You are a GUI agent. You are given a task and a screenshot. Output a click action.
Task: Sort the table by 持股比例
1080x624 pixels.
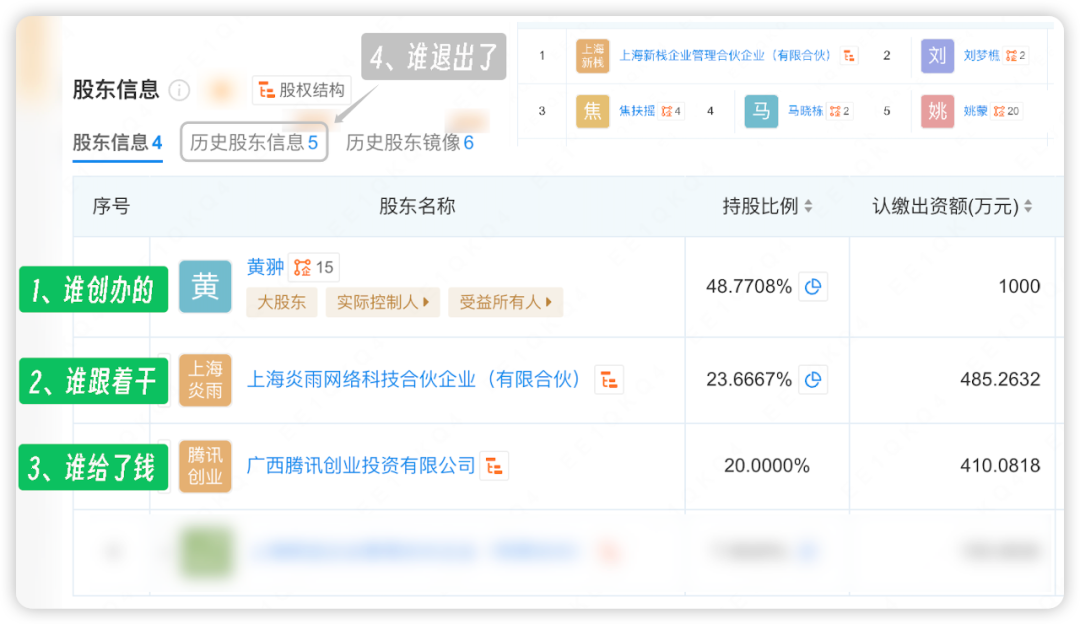808,206
